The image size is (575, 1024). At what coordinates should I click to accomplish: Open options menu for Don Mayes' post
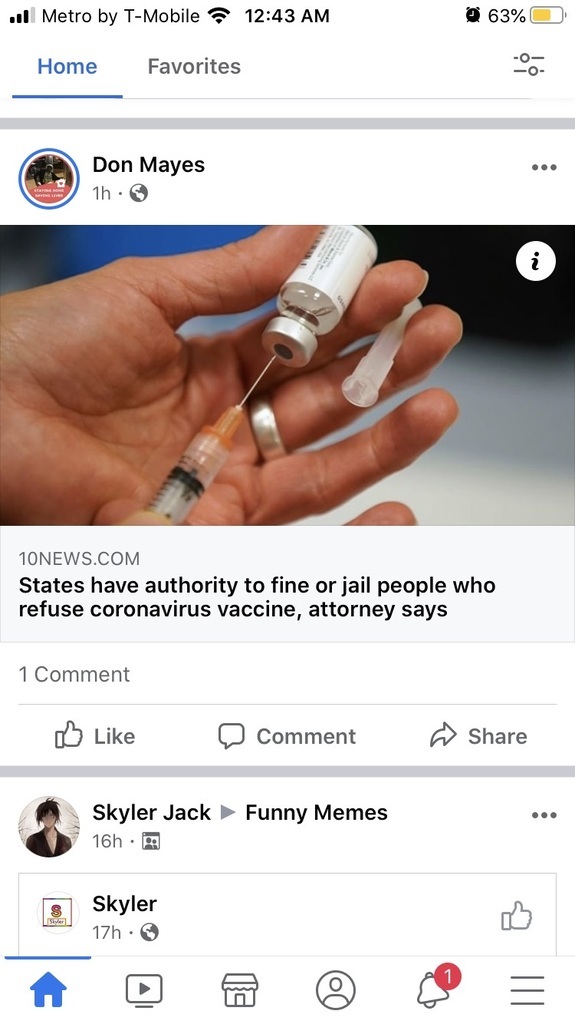click(x=544, y=167)
